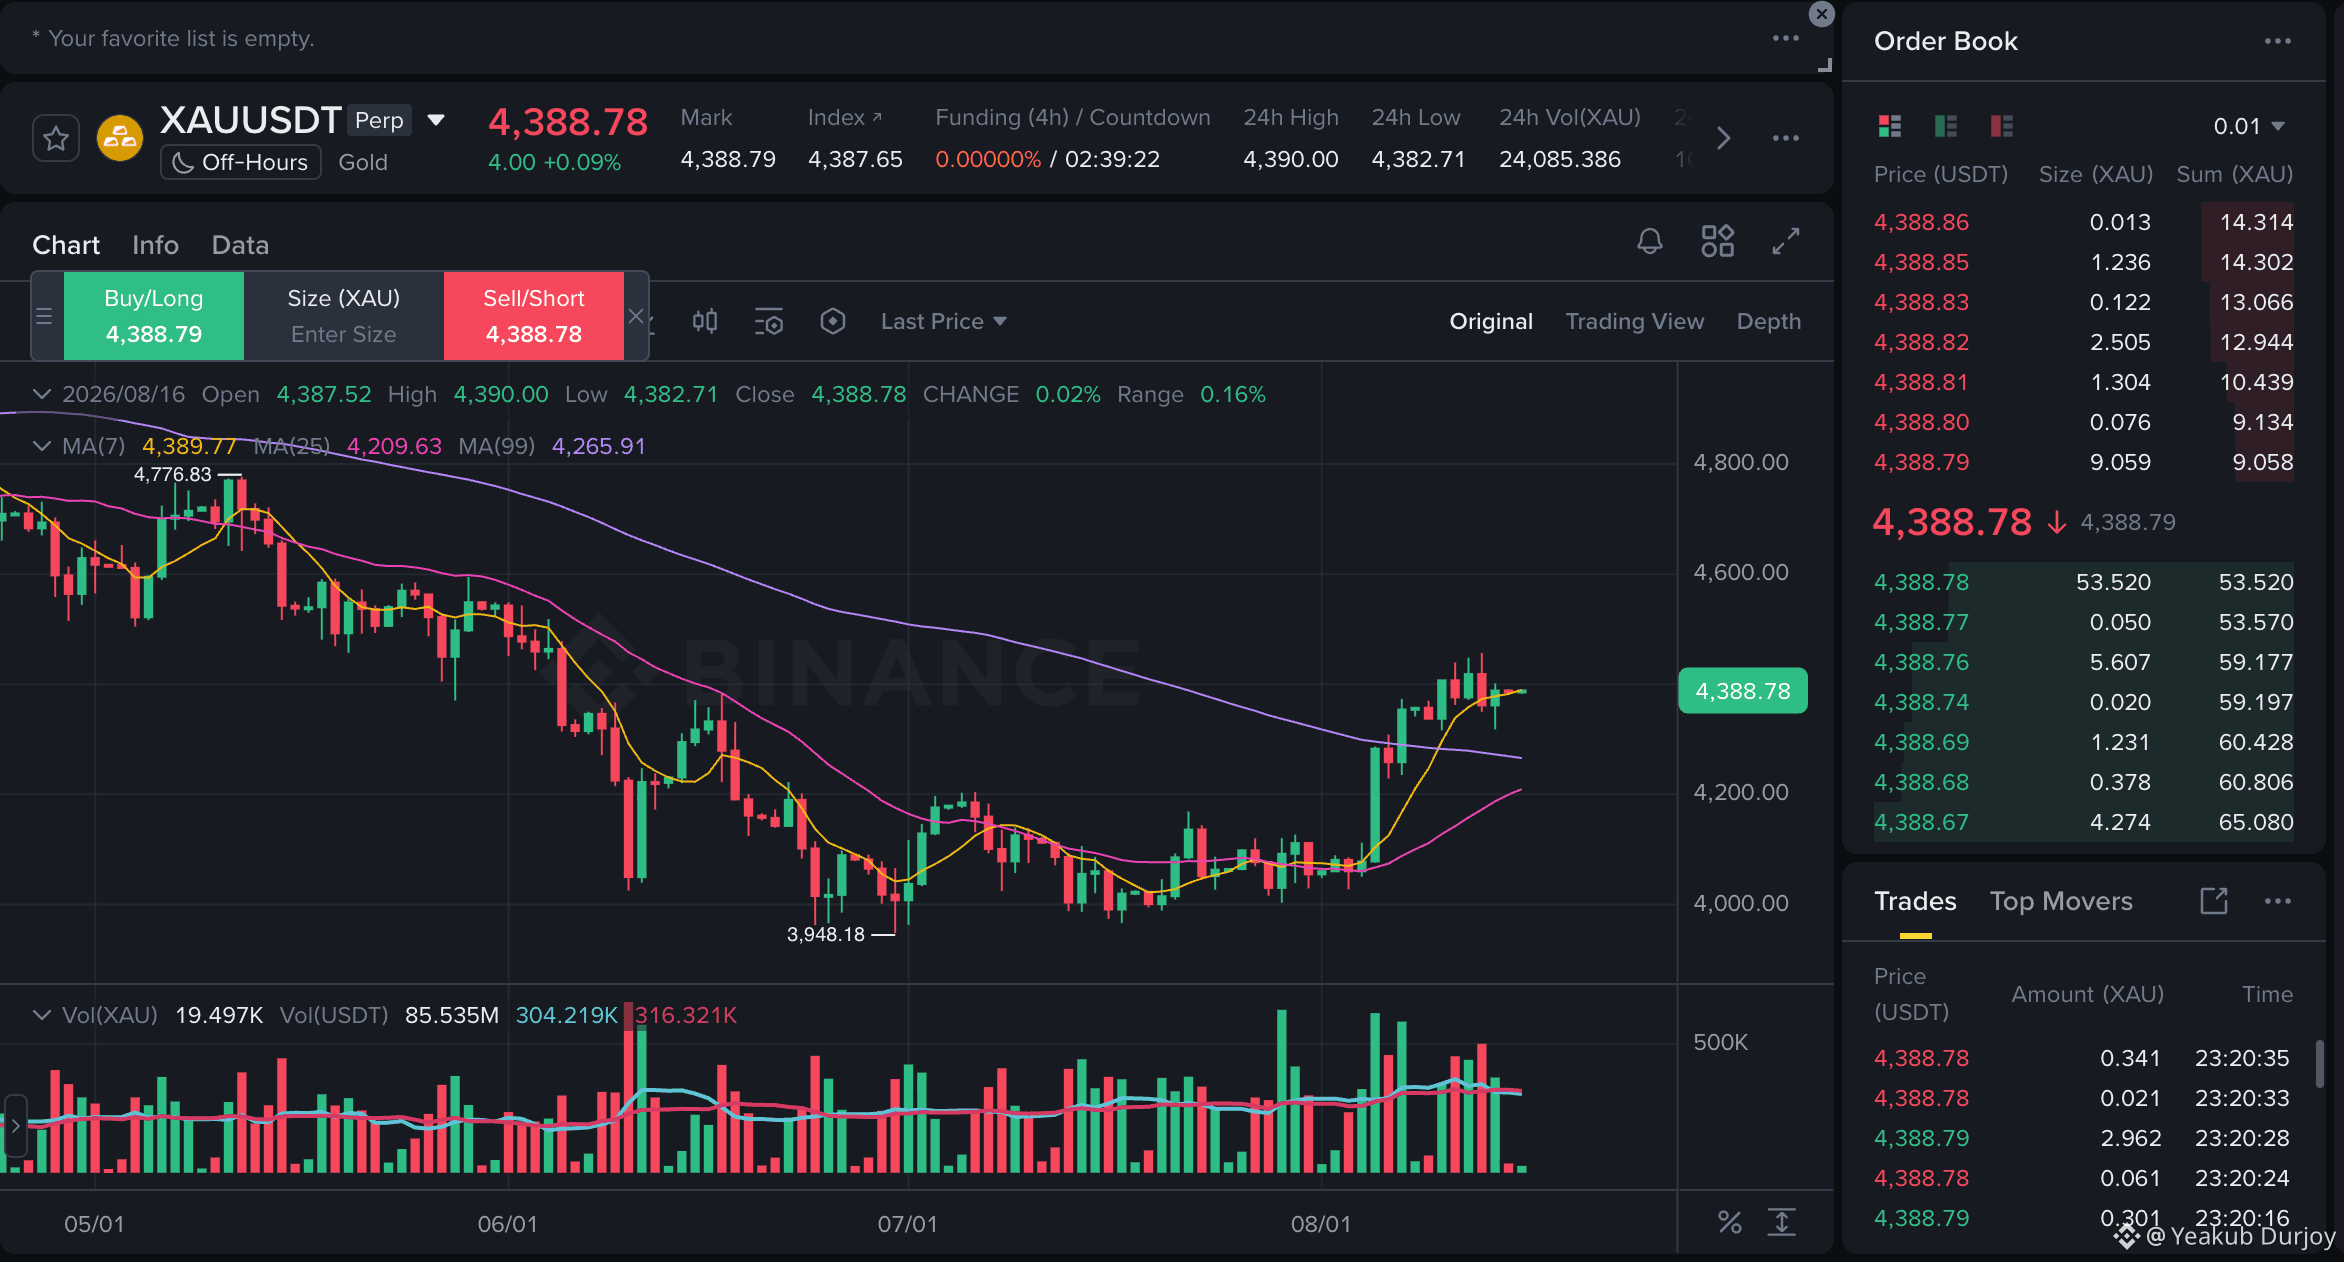
Task: Open the XAUUSDT symbol selector dropdown arrow
Action: click(436, 120)
